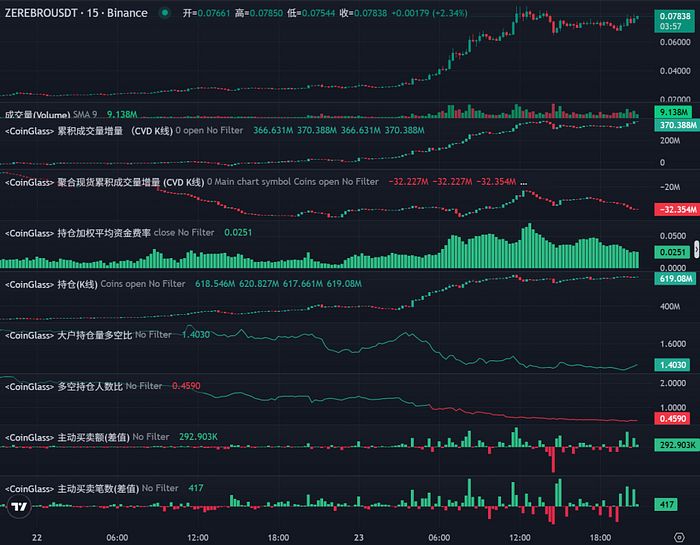Click the date label 22 on the time axis
Viewport: 700px width, 545px height.
pyautogui.click(x=37, y=537)
